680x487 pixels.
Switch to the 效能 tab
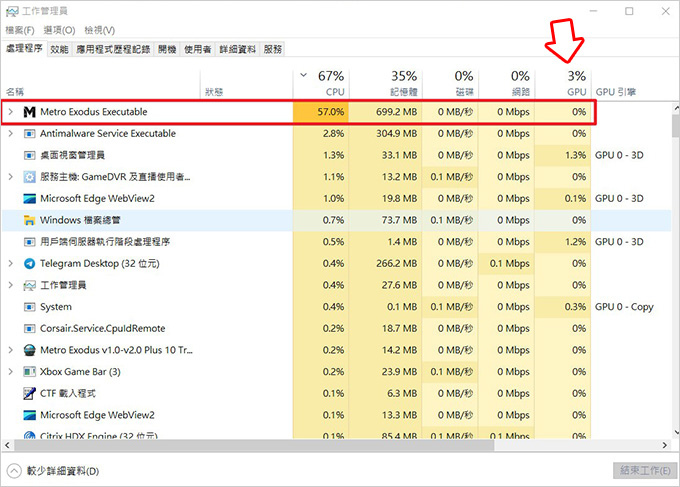[59, 49]
